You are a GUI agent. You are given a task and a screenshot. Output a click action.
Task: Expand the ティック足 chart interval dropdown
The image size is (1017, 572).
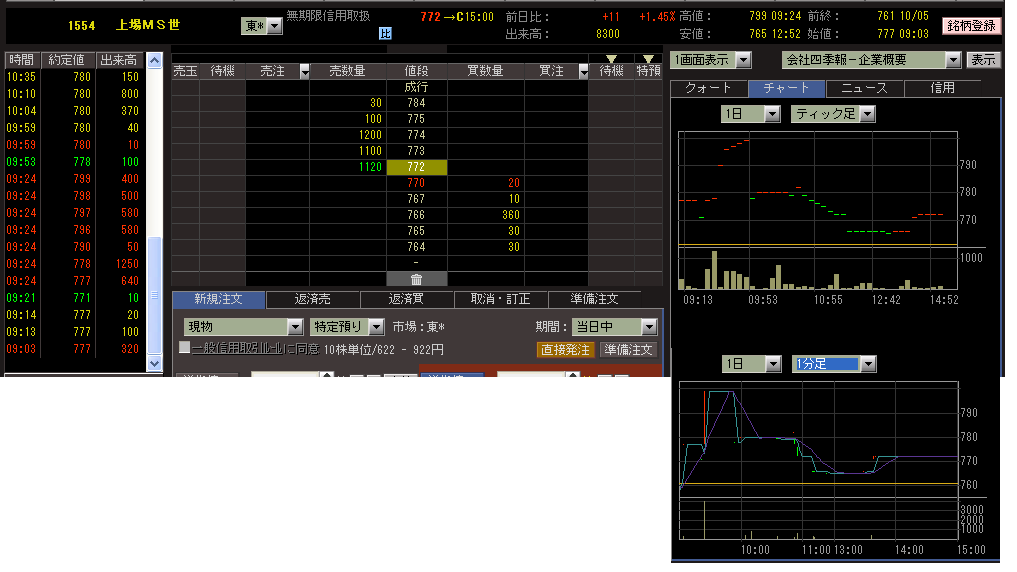866,114
